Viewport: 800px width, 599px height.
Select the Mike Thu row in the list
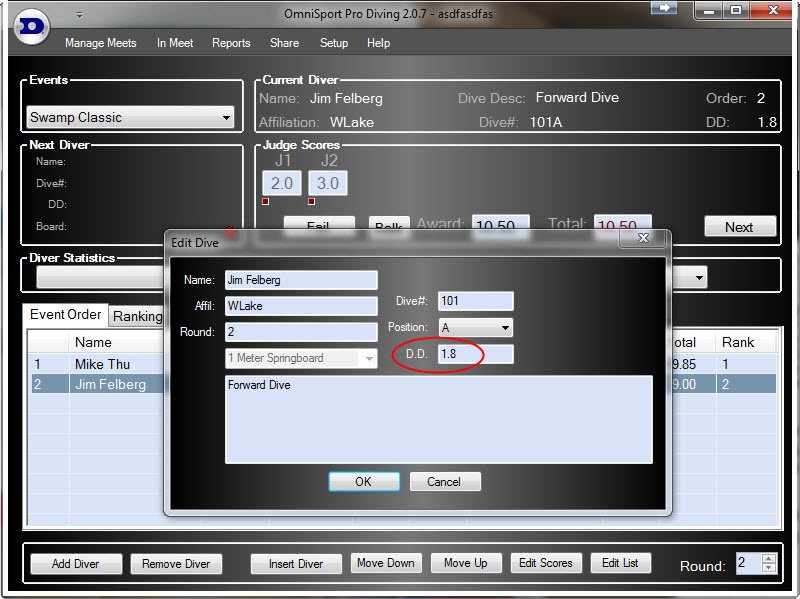[102, 364]
